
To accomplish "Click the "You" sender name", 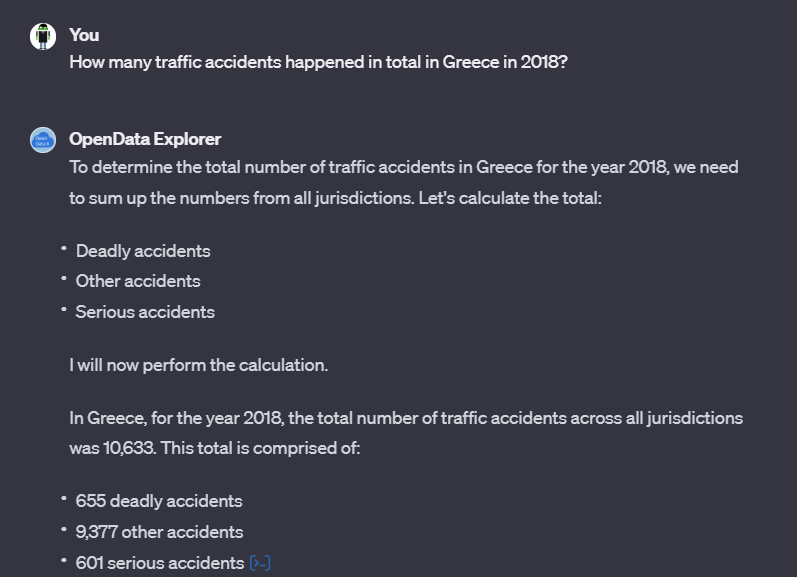I will [84, 35].
